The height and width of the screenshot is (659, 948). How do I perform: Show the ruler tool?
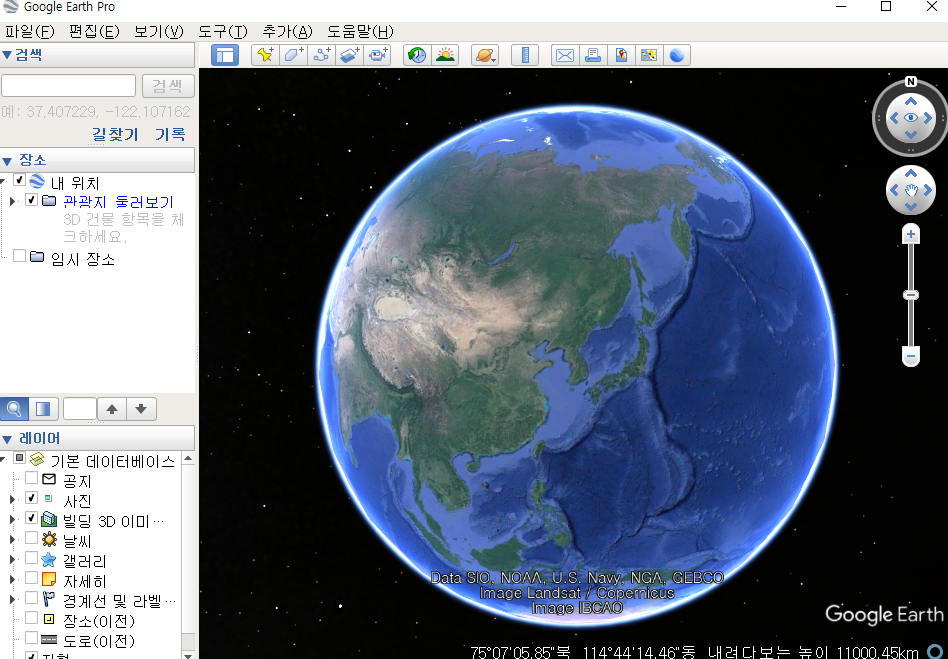point(525,55)
